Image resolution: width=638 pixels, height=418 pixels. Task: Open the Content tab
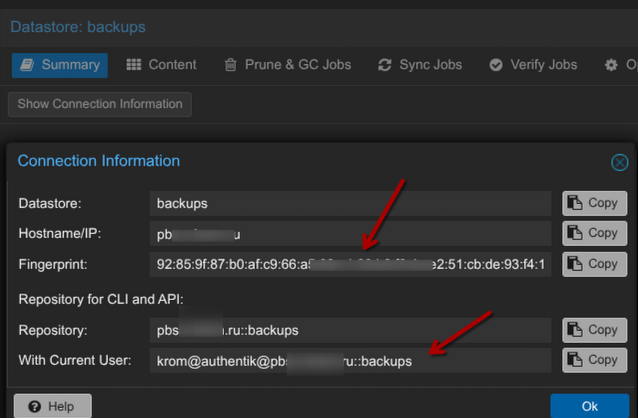click(161, 65)
